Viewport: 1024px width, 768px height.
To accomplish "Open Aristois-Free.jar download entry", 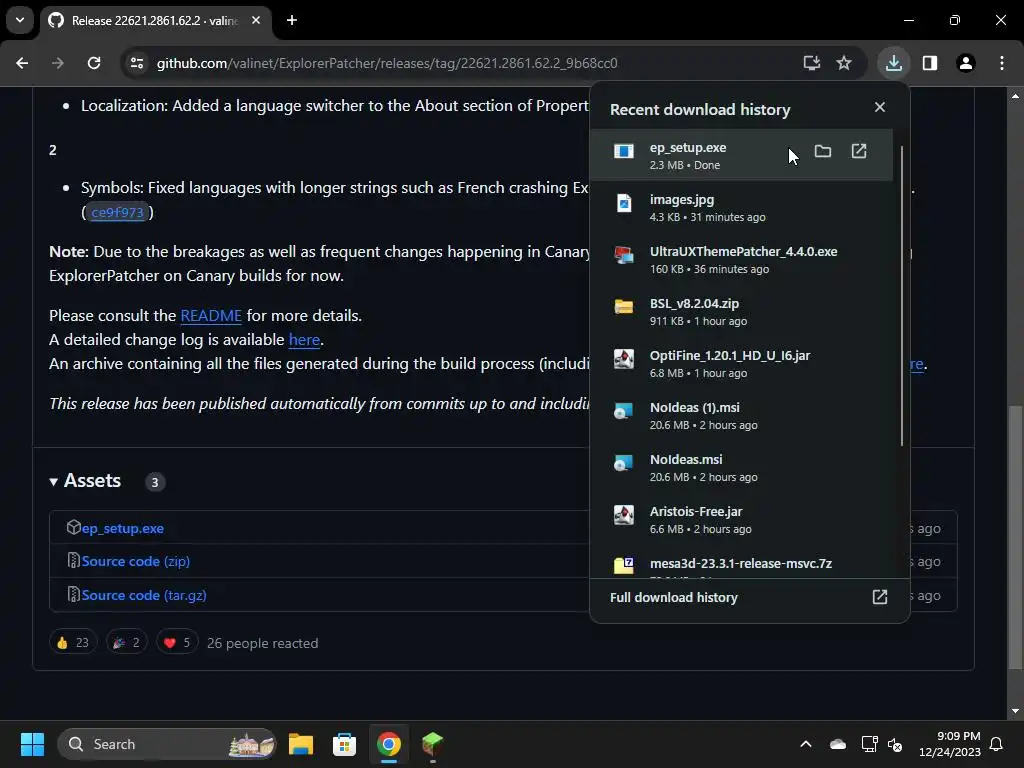I will [x=741, y=520].
